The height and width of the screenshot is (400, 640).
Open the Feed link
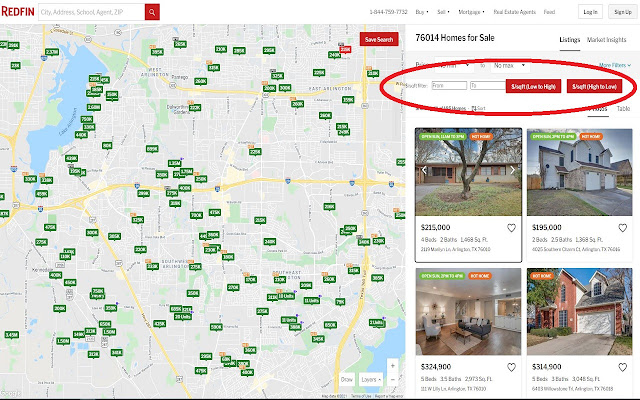[549, 12]
